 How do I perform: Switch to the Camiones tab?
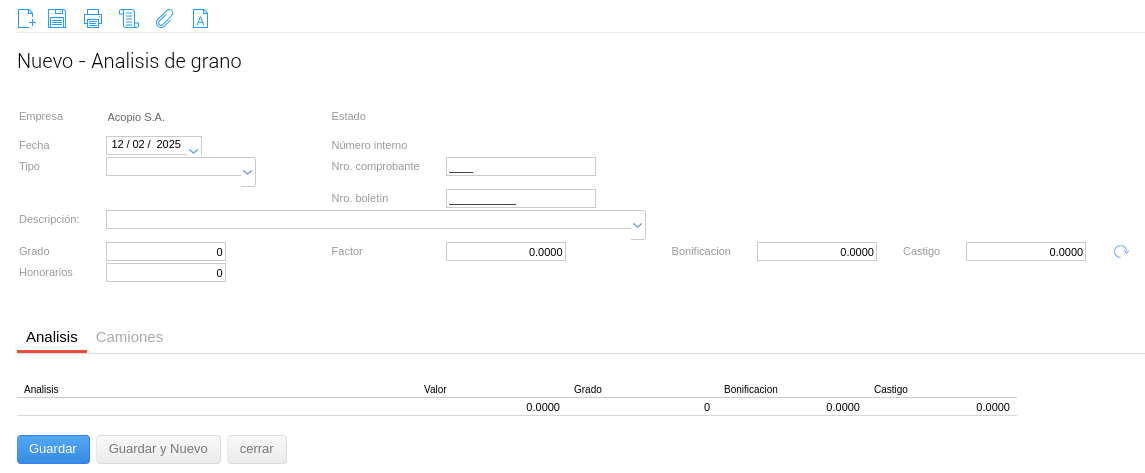click(129, 337)
